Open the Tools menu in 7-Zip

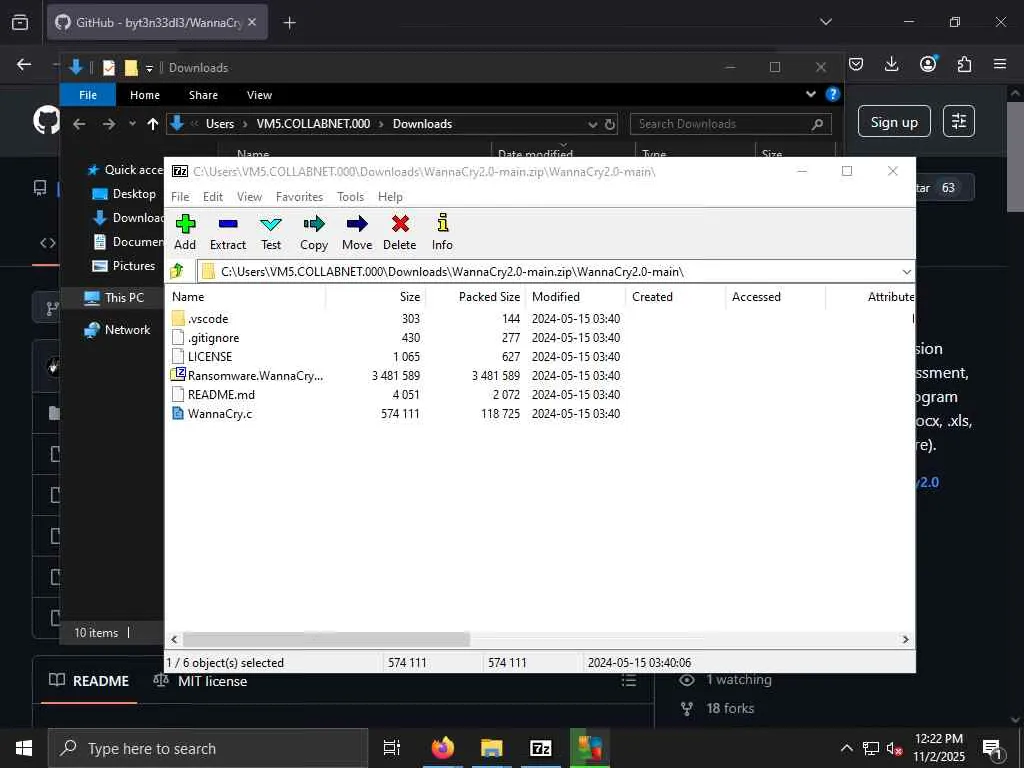point(351,197)
